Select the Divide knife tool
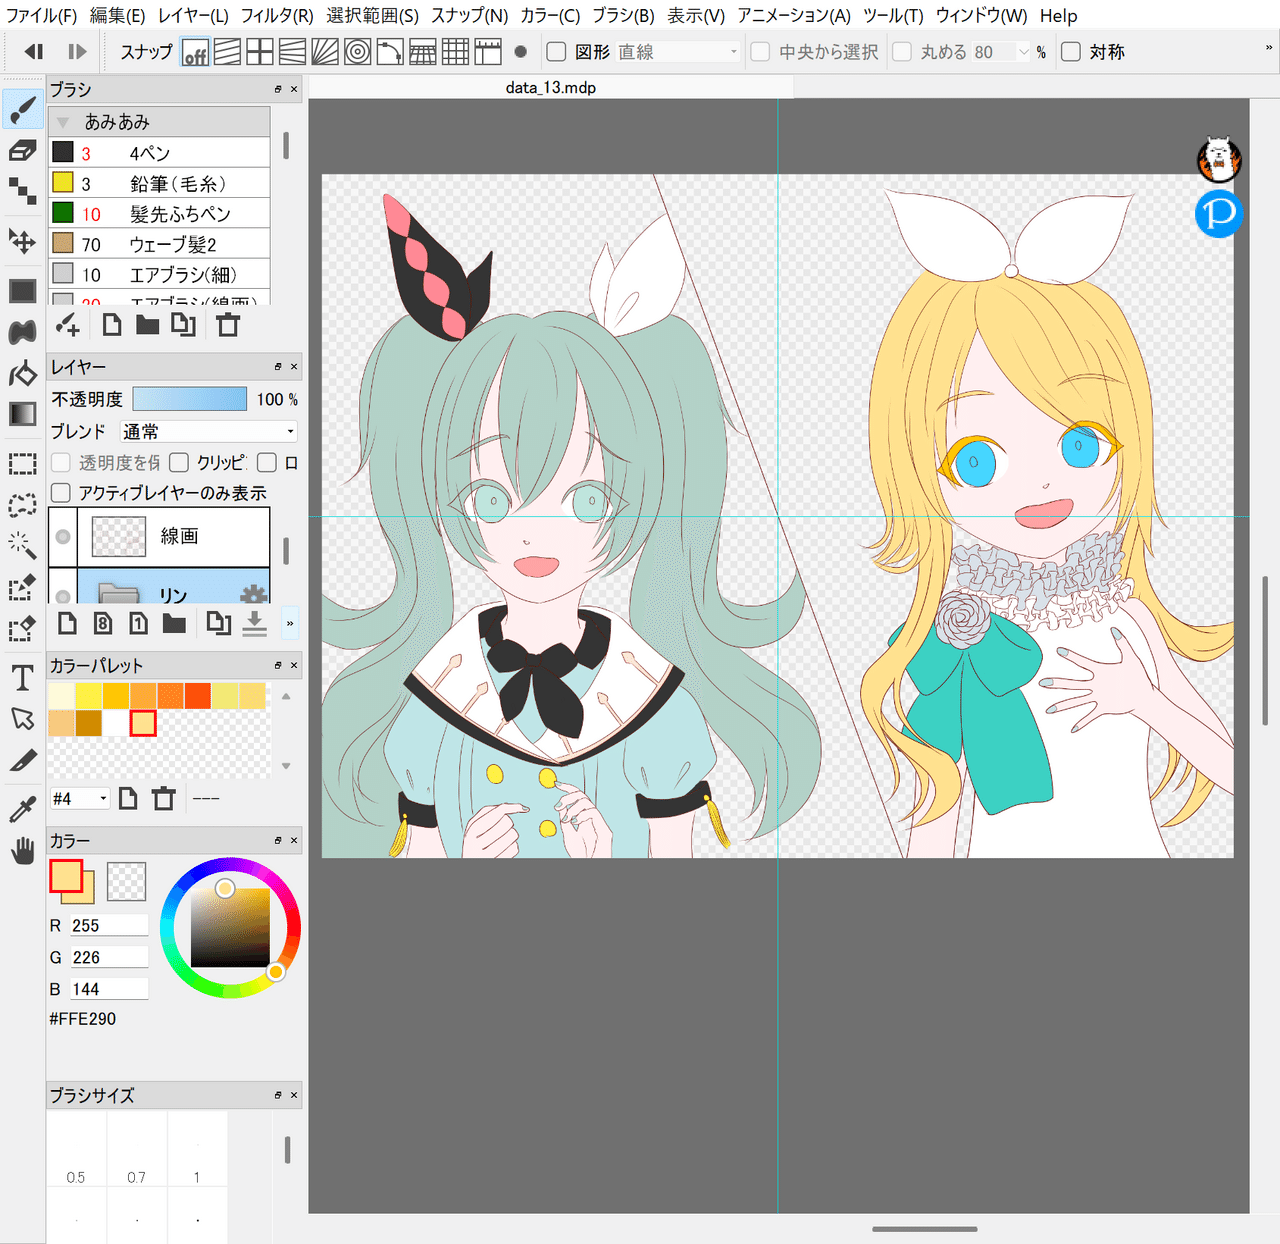The width and height of the screenshot is (1280, 1244). pyautogui.click(x=22, y=760)
